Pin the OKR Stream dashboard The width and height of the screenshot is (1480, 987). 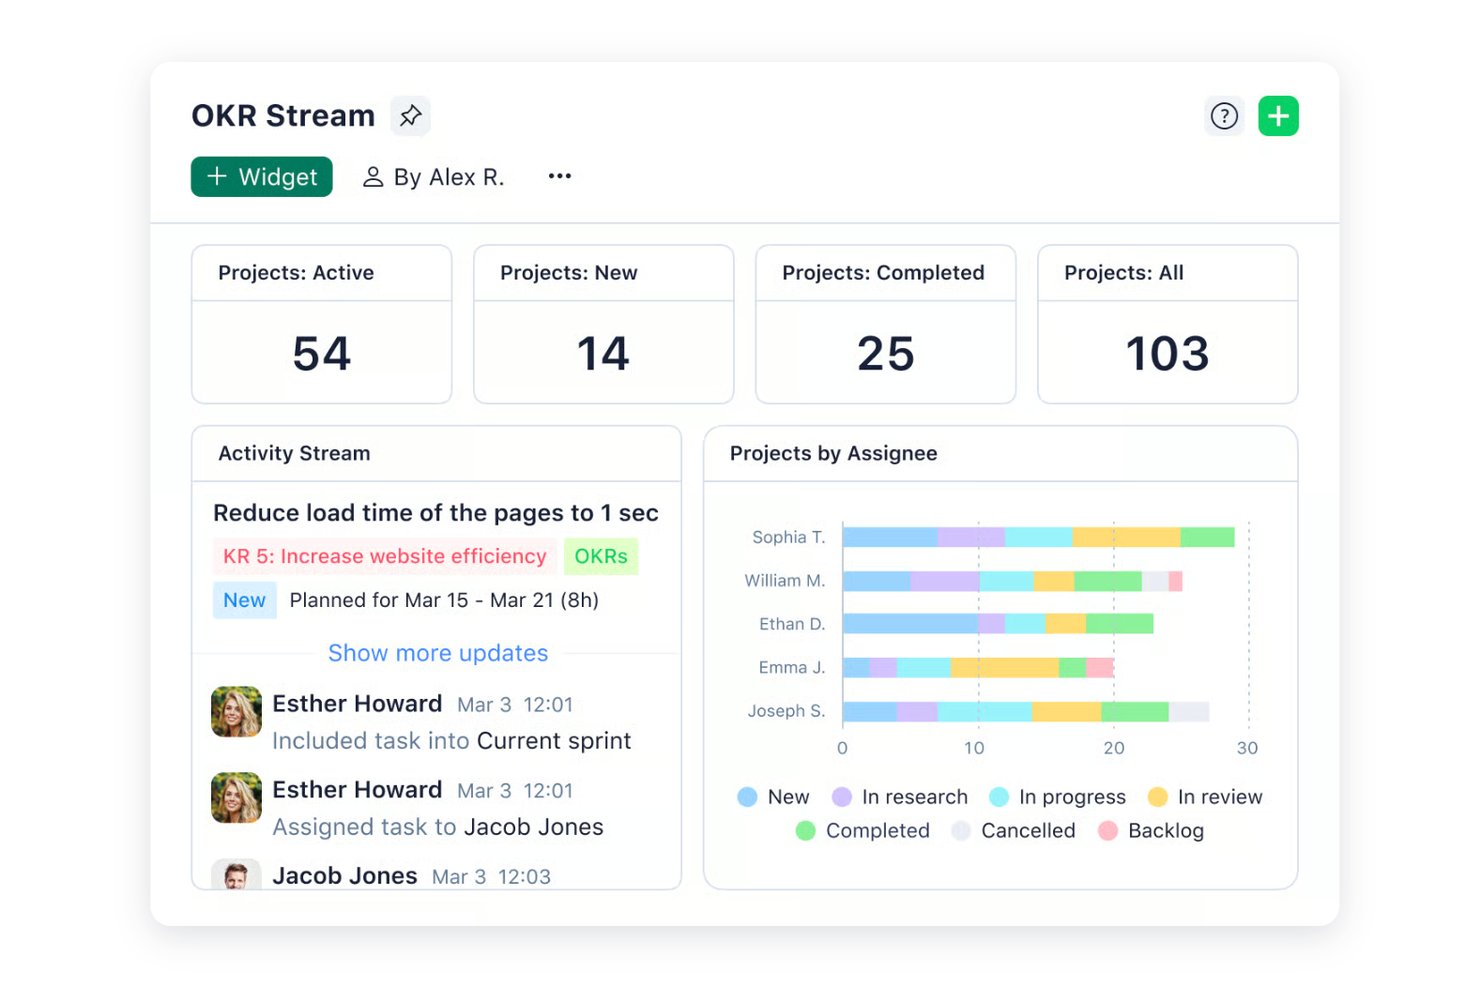pyautogui.click(x=410, y=116)
